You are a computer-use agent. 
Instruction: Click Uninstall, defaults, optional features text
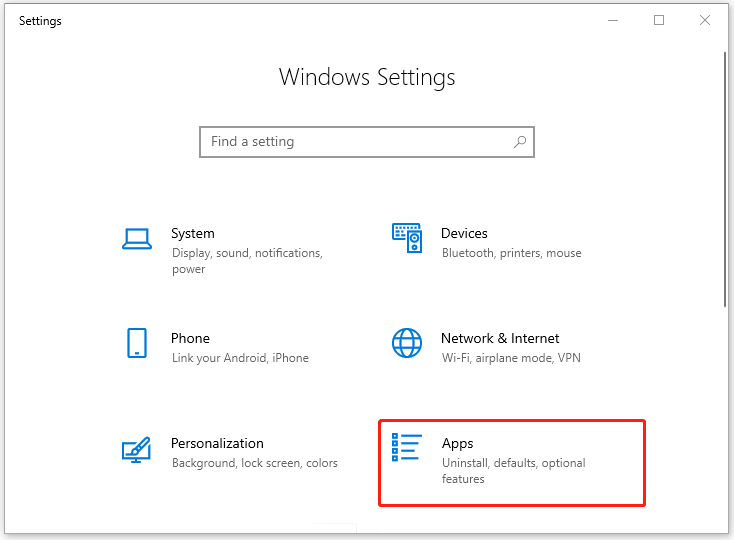pyautogui.click(x=514, y=471)
